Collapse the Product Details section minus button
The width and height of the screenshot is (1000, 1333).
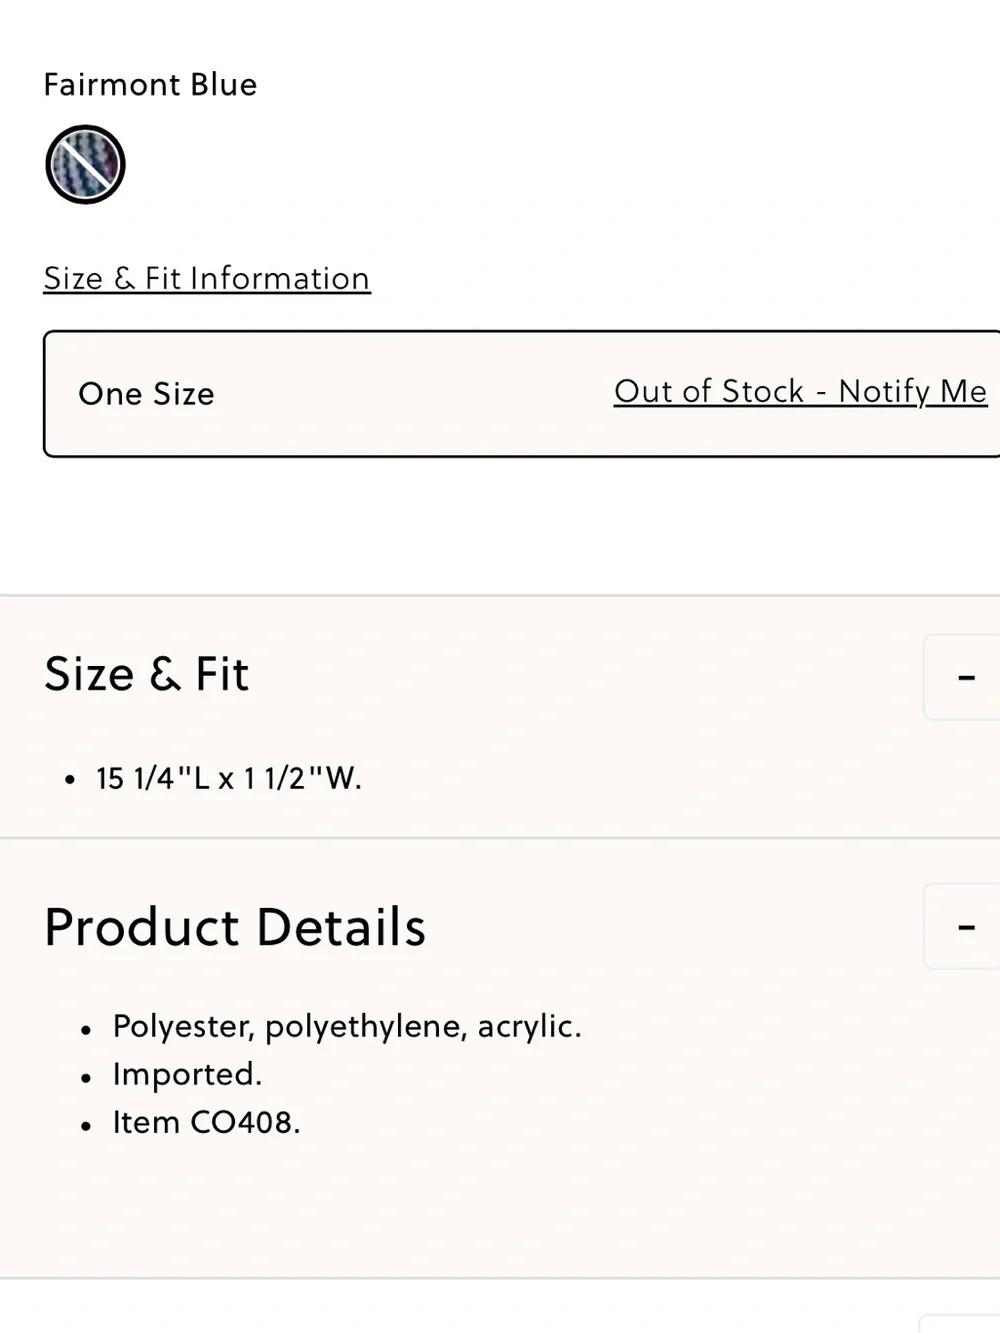pos(962,926)
